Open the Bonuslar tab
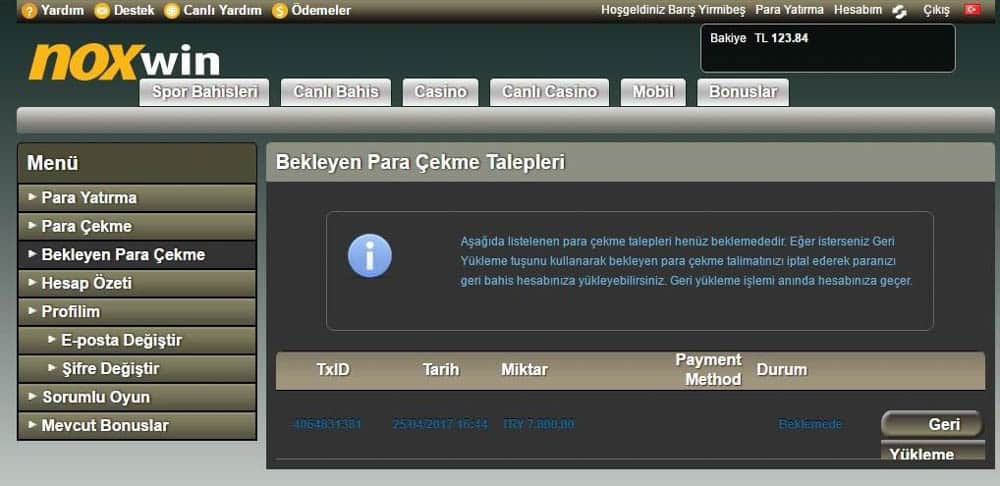1000x486 pixels. tap(743, 92)
